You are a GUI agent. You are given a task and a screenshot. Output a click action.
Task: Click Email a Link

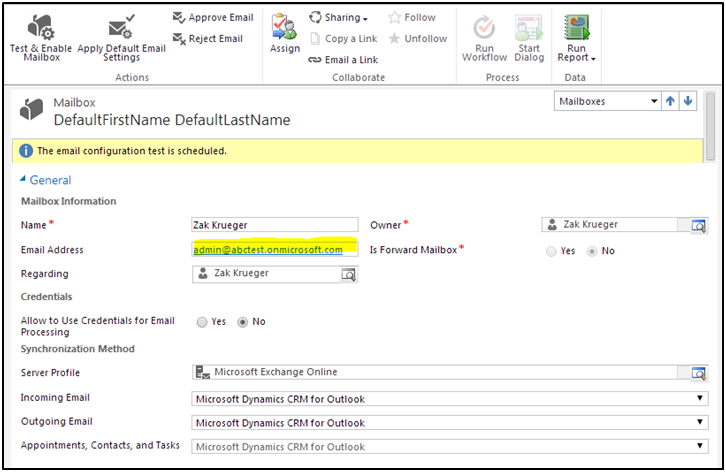[344, 60]
